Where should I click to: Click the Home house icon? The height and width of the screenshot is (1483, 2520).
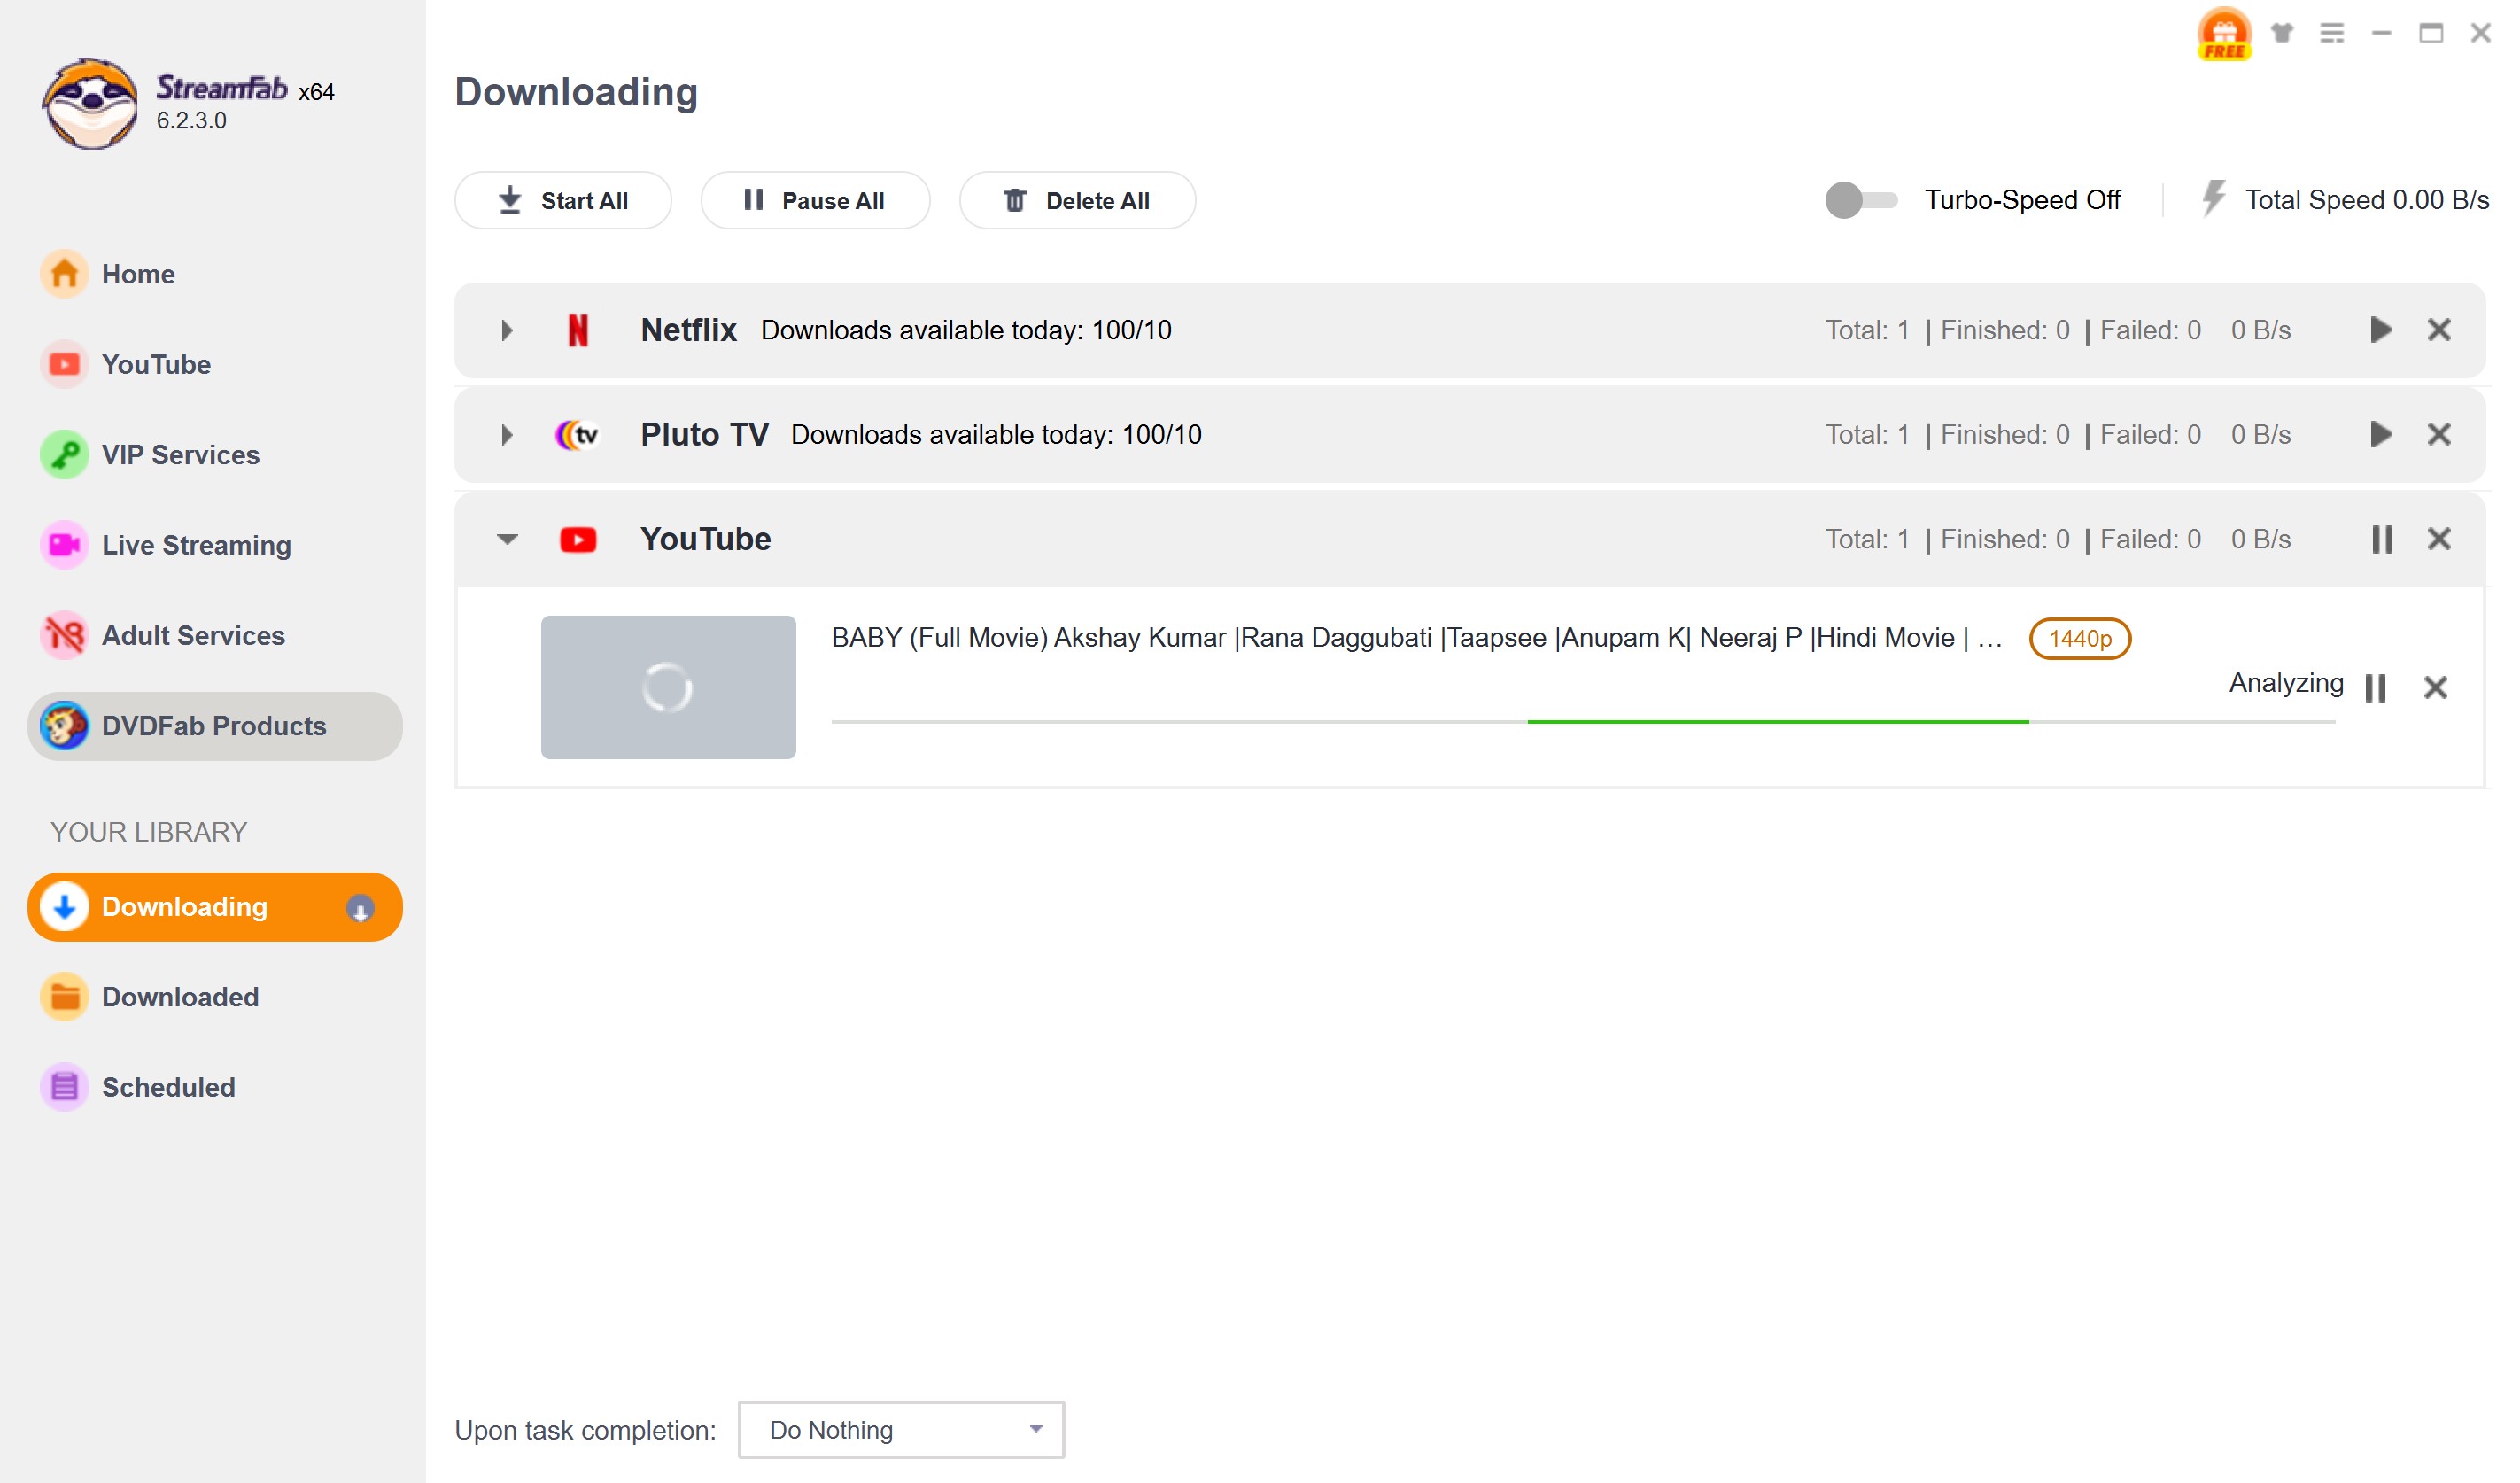click(65, 274)
